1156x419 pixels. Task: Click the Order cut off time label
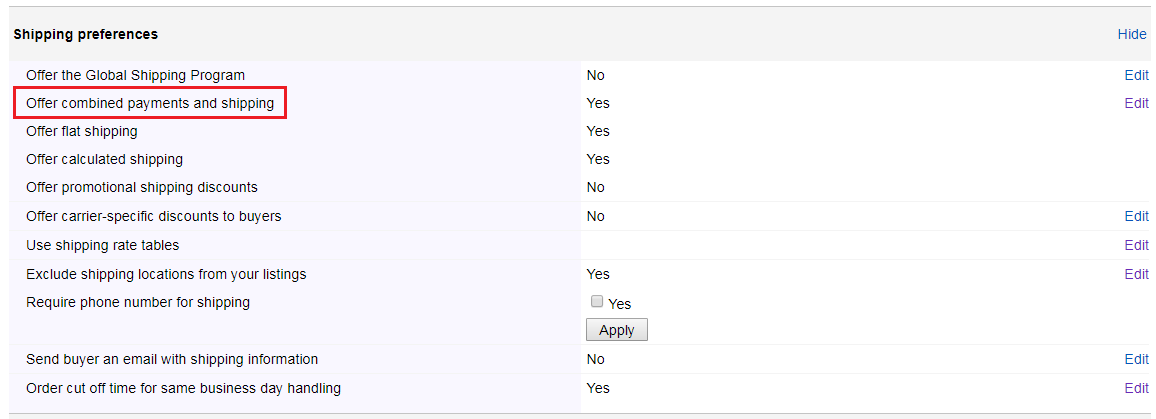coord(184,388)
